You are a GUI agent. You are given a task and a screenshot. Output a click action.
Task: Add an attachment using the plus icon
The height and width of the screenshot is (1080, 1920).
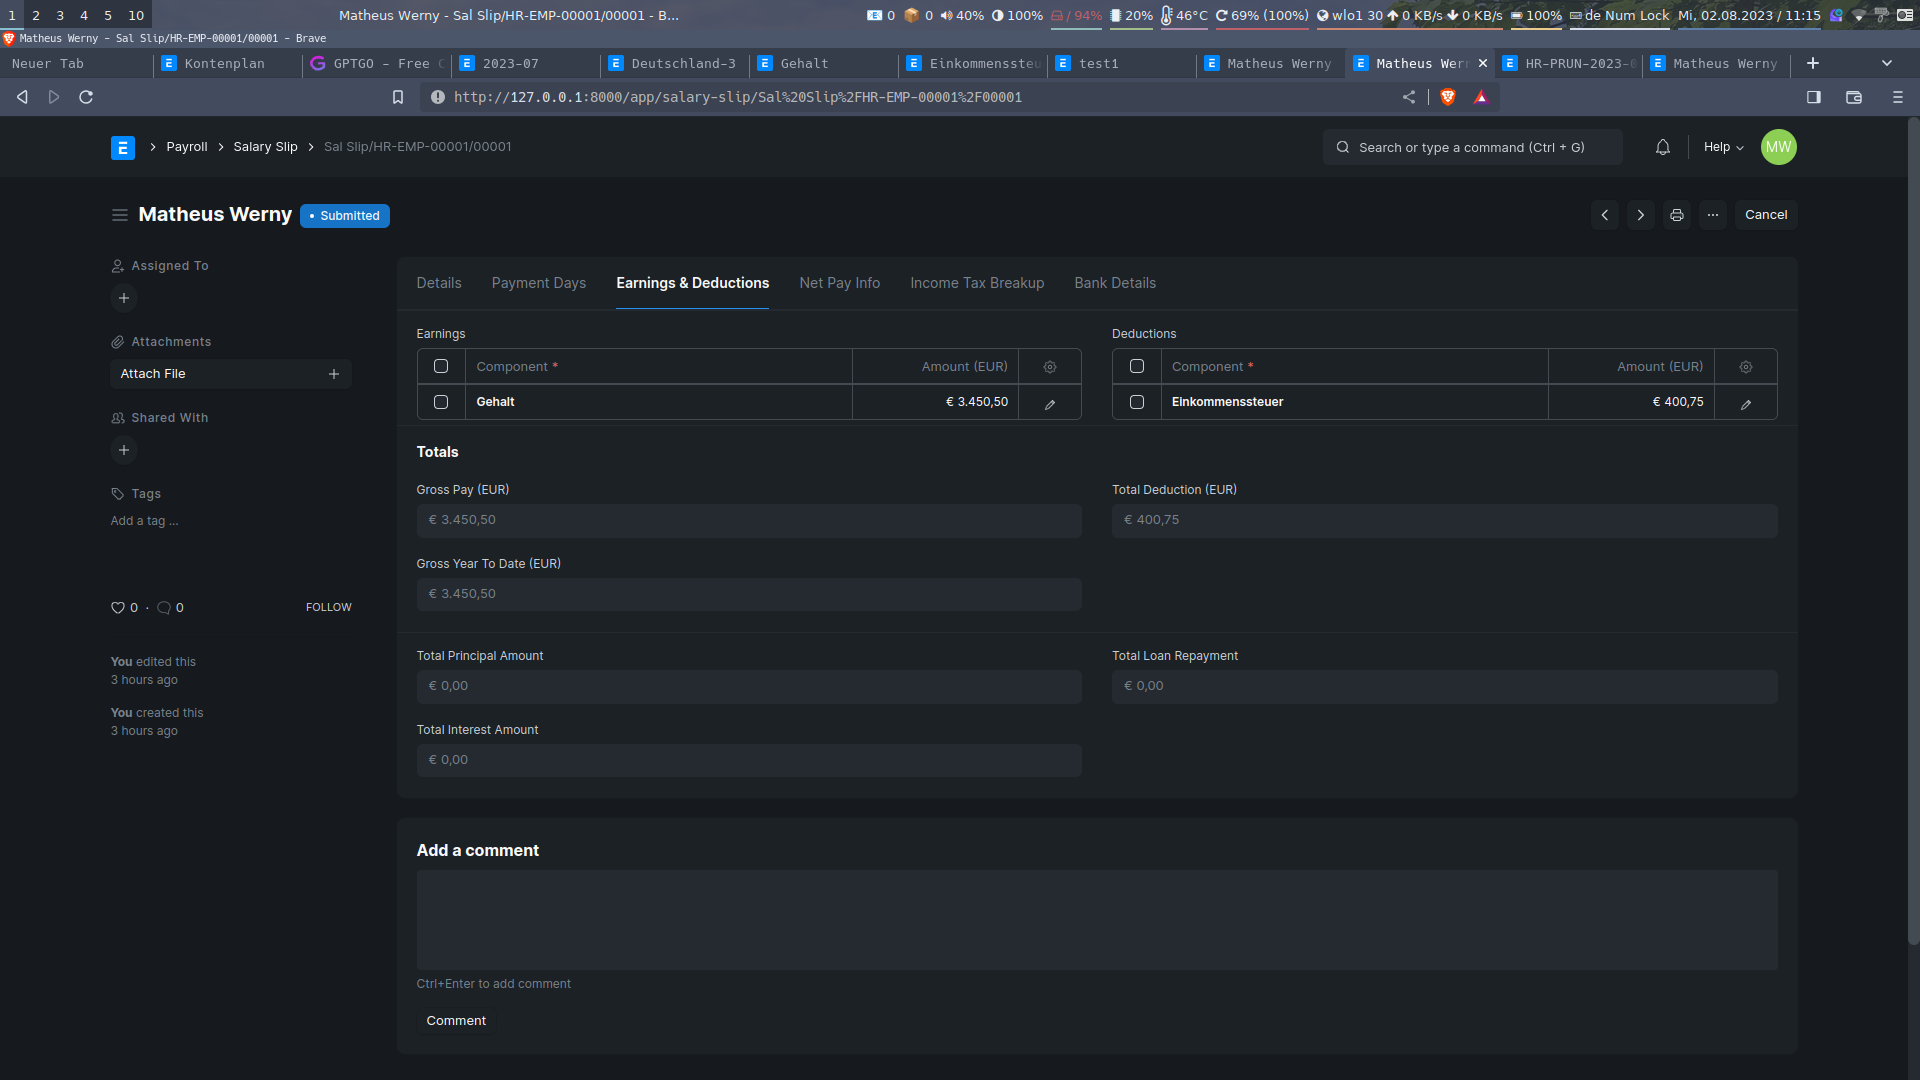333,373
